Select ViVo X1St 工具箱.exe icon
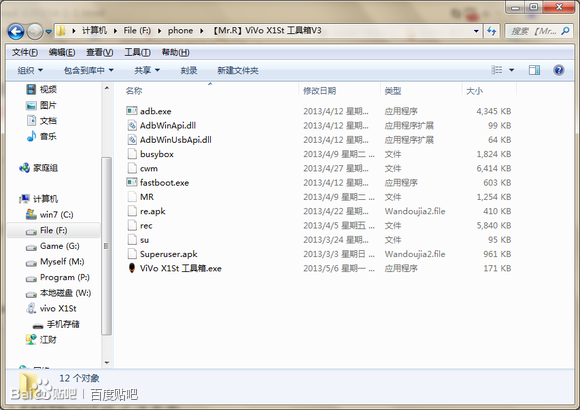The image size is (580, 410). (x=132, y=268)
